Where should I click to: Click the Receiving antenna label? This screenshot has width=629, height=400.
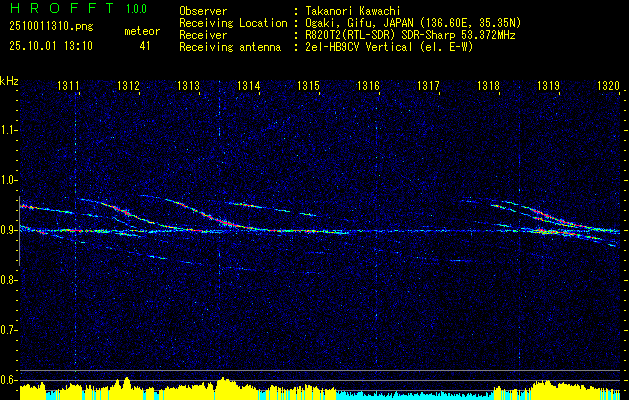[230, 47]
